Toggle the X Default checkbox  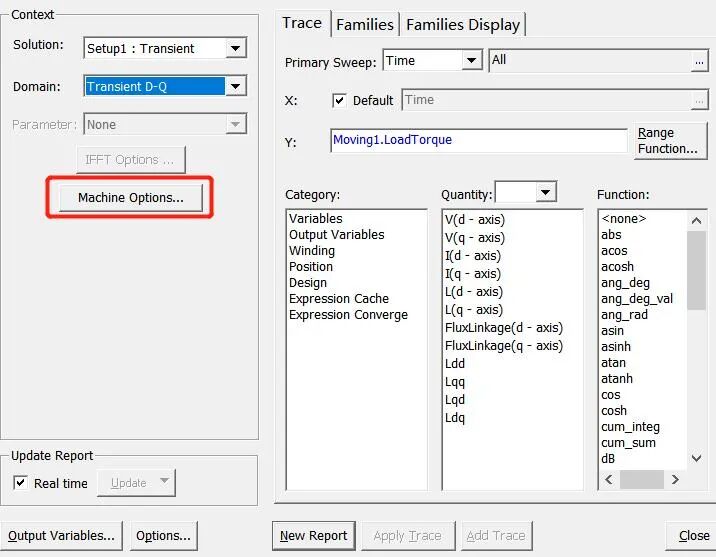point(339,100)
